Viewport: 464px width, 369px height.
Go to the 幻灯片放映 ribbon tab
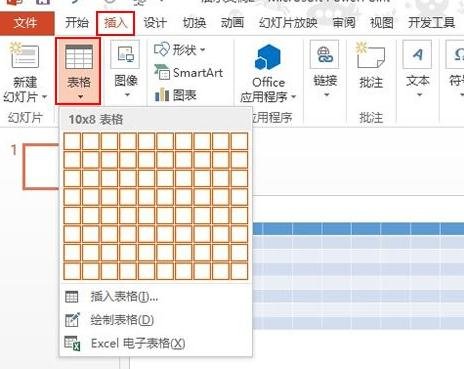(288, 23)
